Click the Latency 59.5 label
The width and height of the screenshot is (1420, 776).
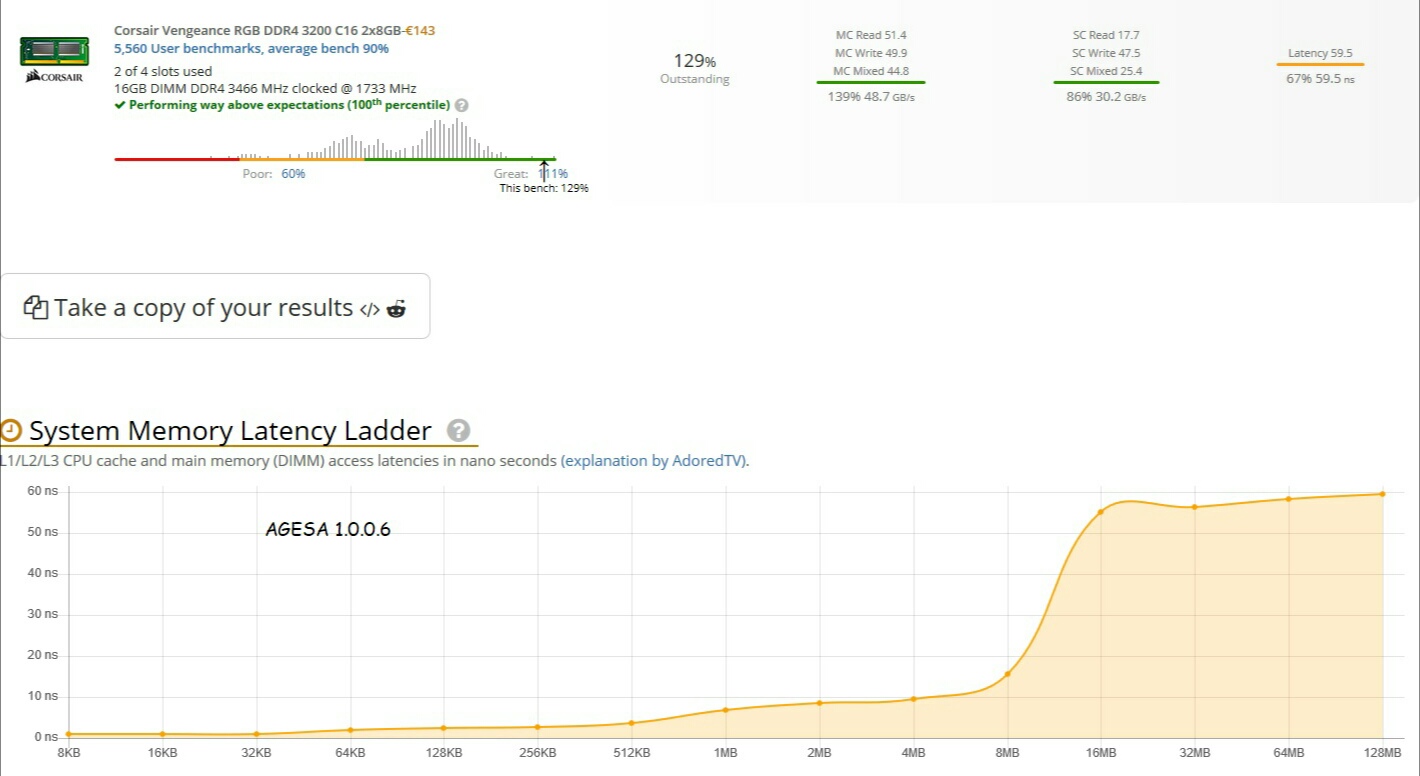coord(1320,54)
